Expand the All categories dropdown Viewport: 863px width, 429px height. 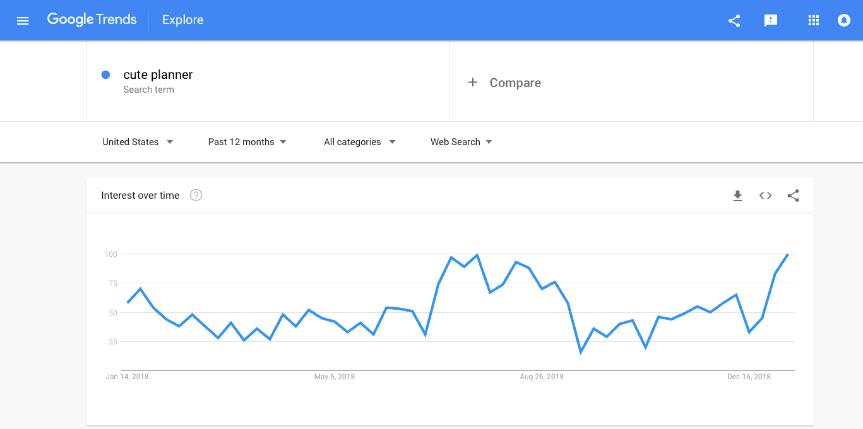tap(359, 142)
